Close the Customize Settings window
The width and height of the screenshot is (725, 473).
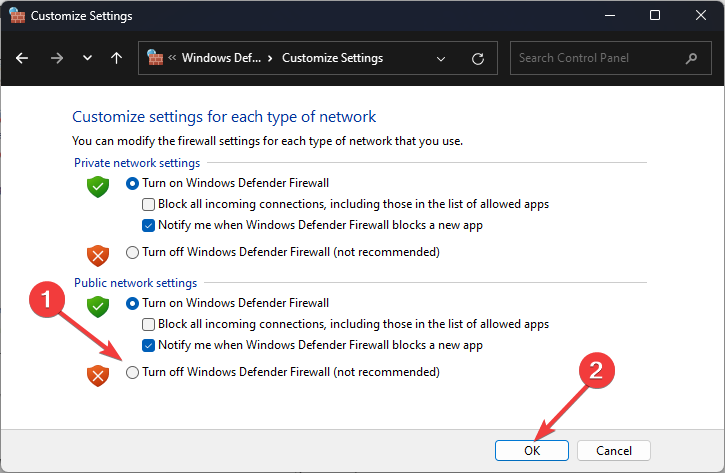[x=700, y=15]
